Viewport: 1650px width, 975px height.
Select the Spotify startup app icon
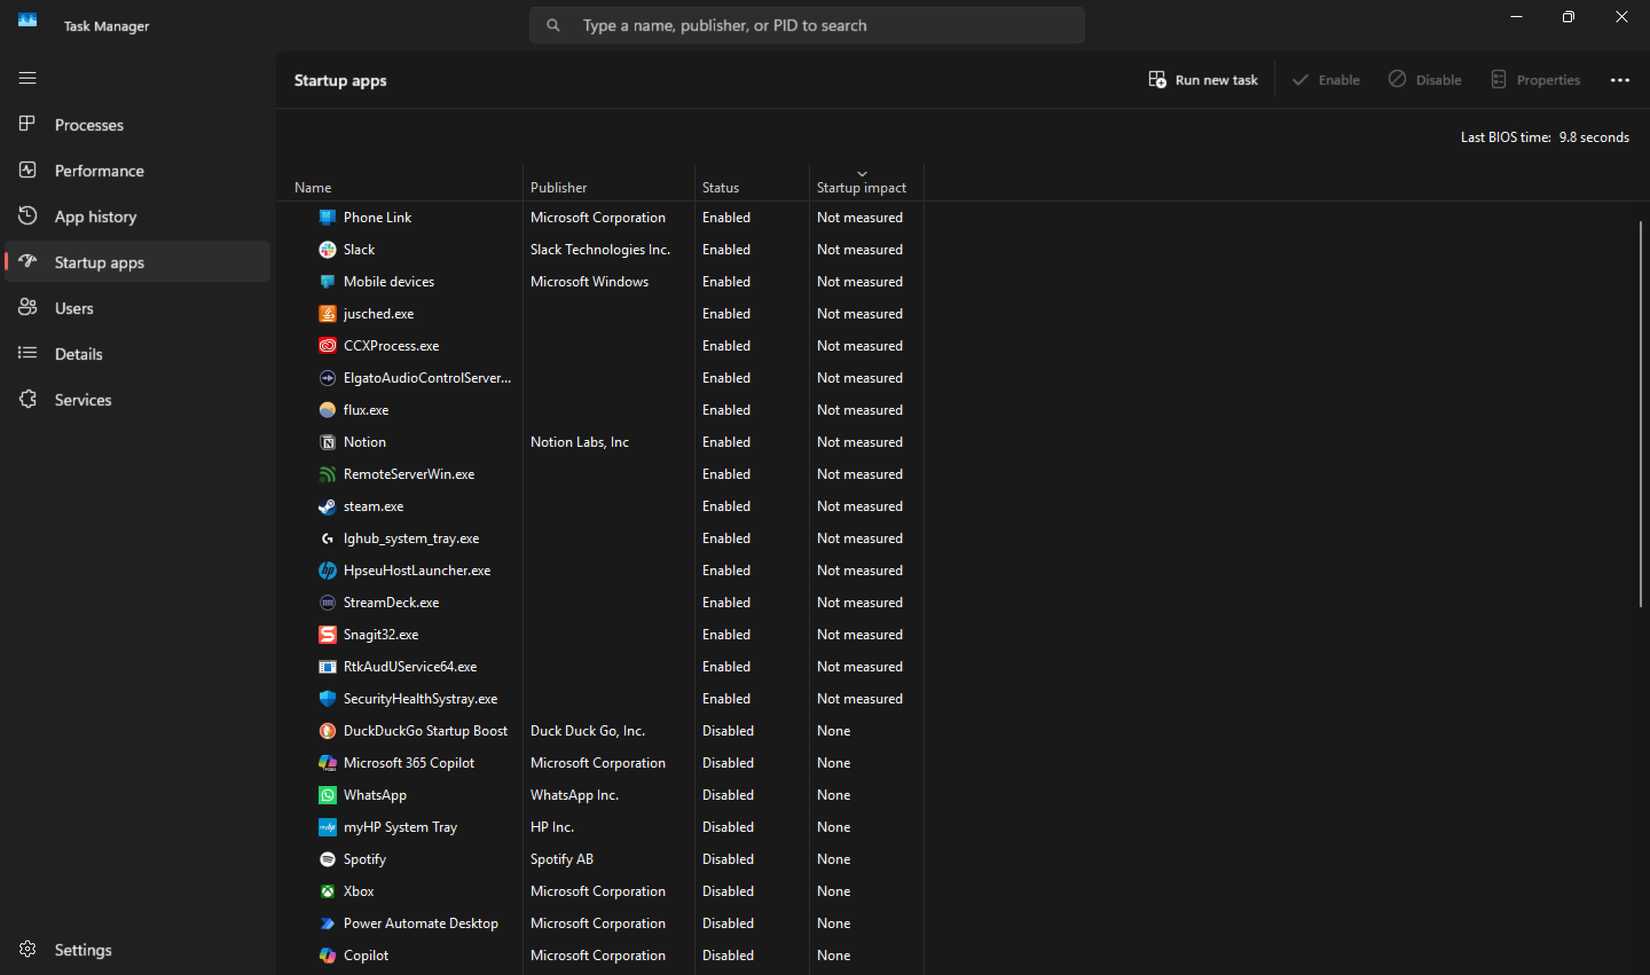[x=327, y=859]
